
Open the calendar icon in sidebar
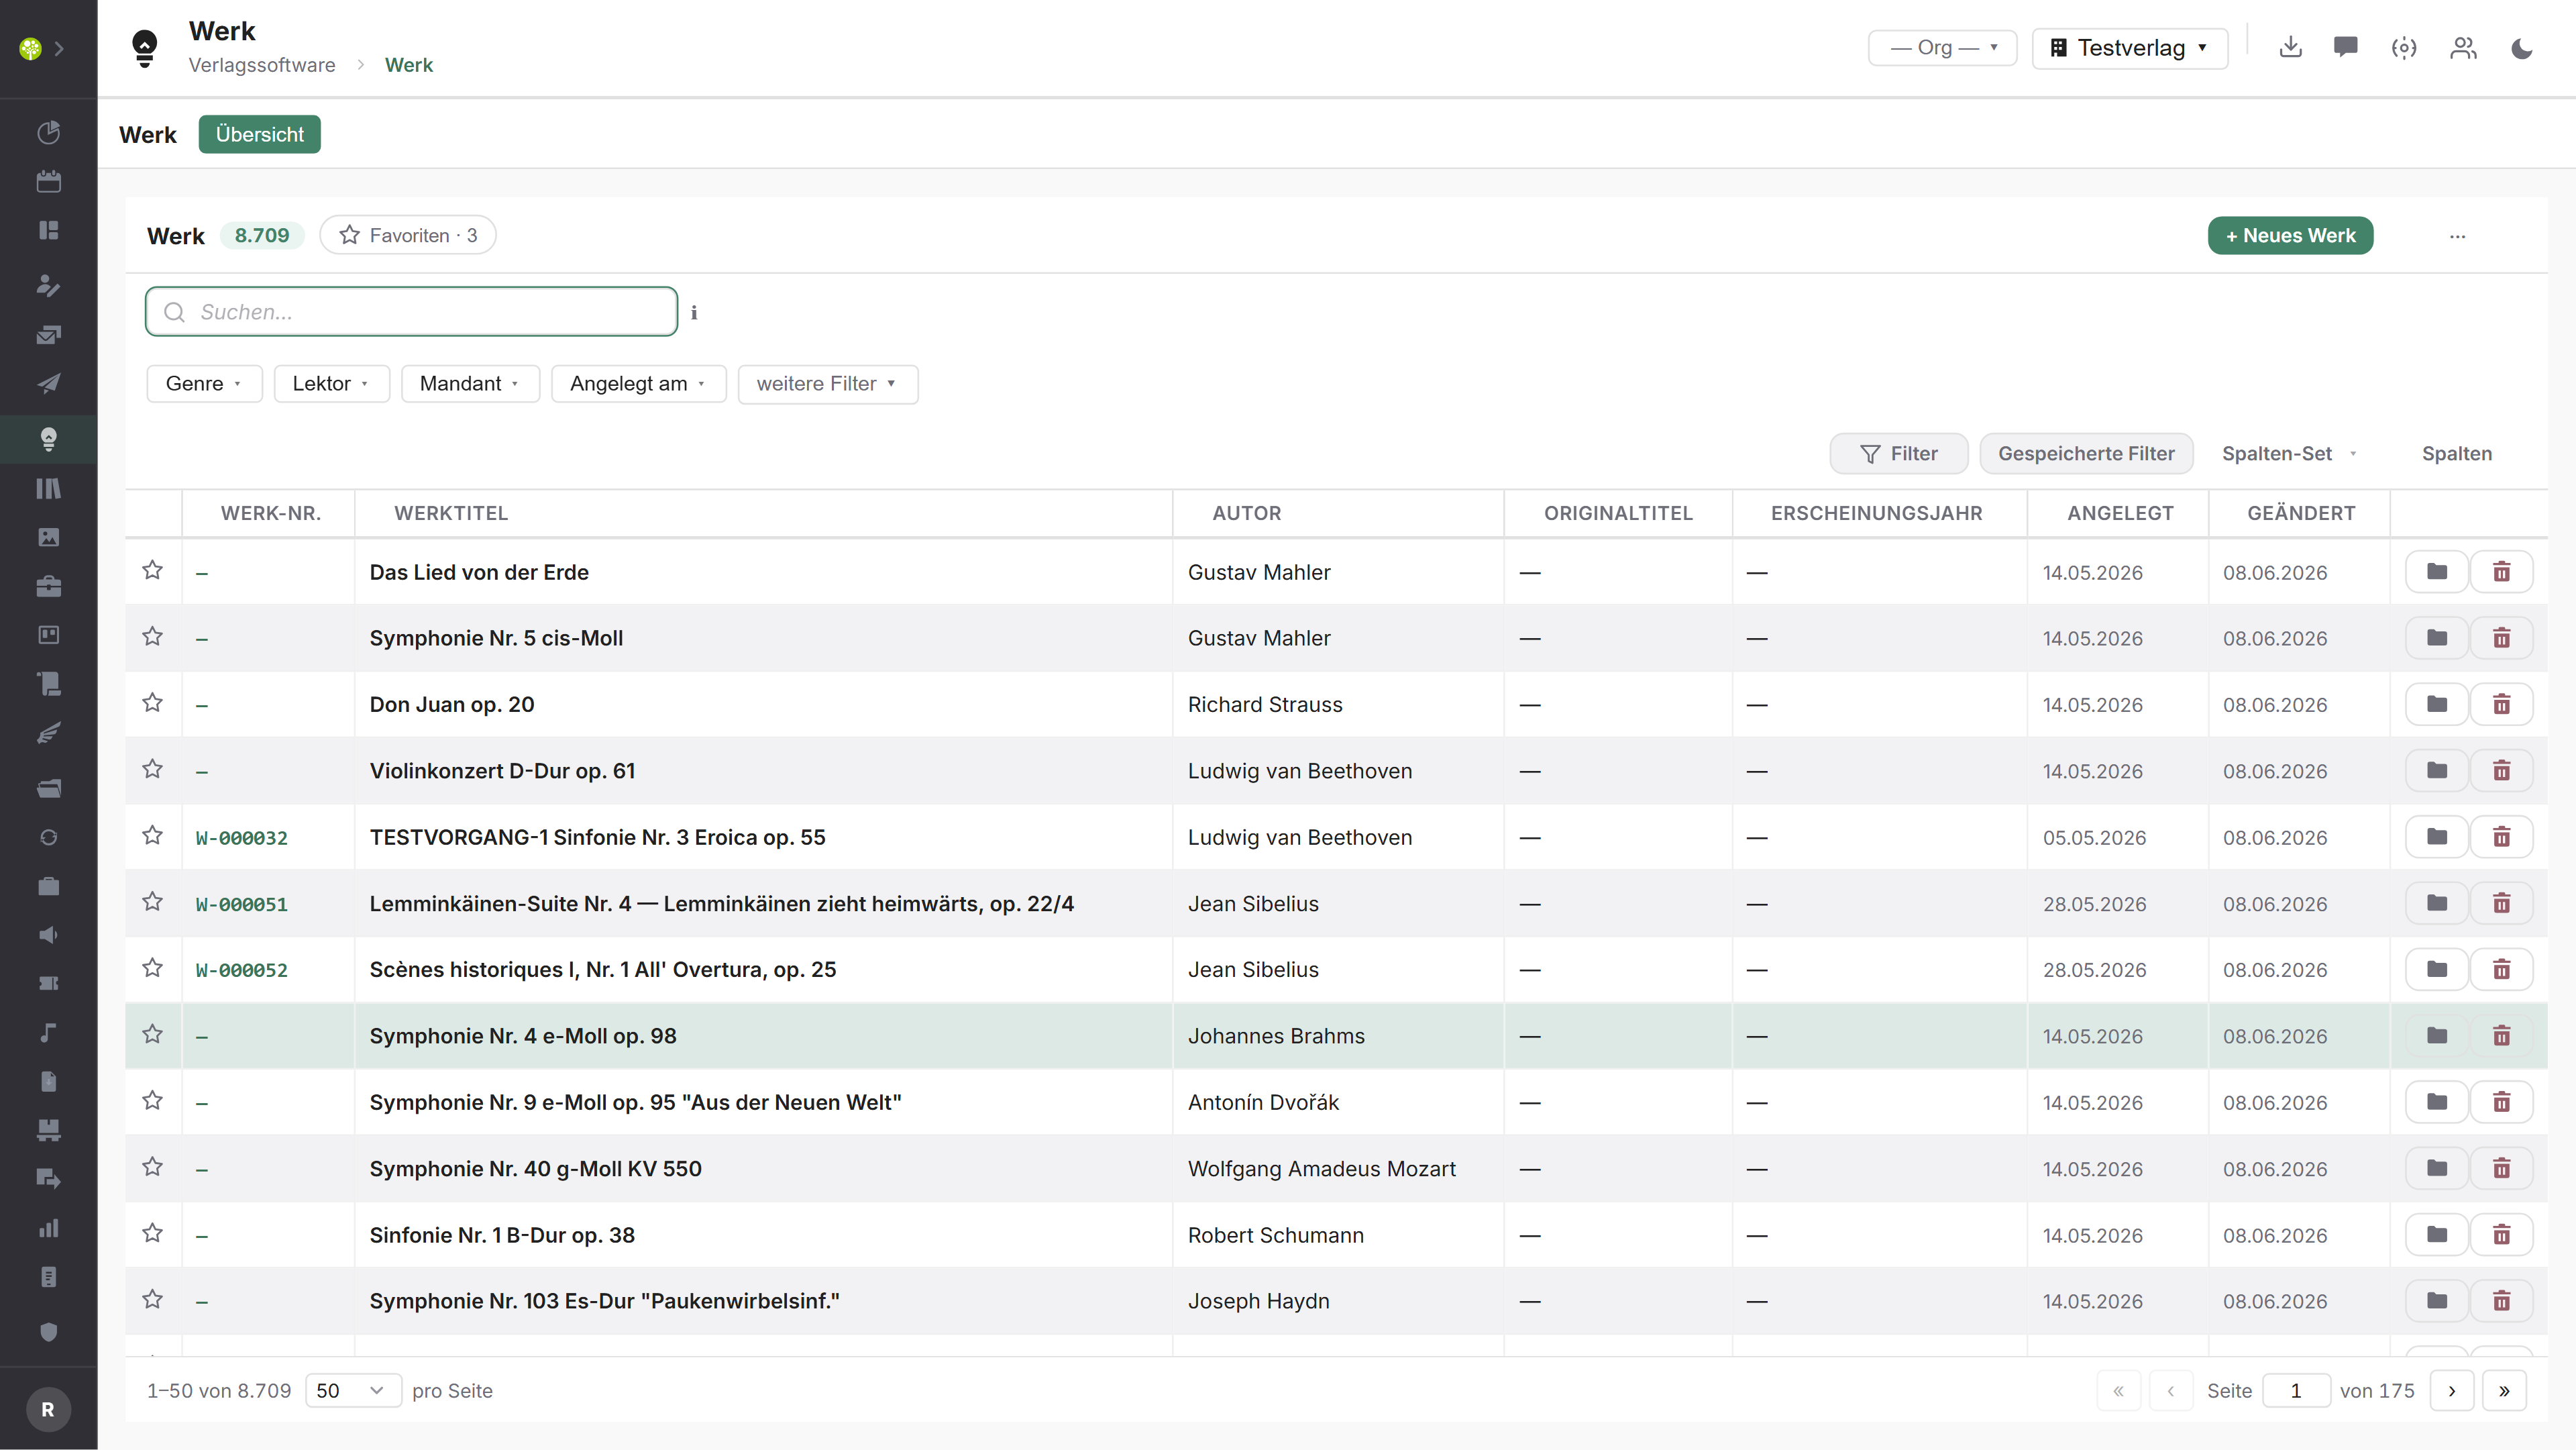tap(48, 181)
